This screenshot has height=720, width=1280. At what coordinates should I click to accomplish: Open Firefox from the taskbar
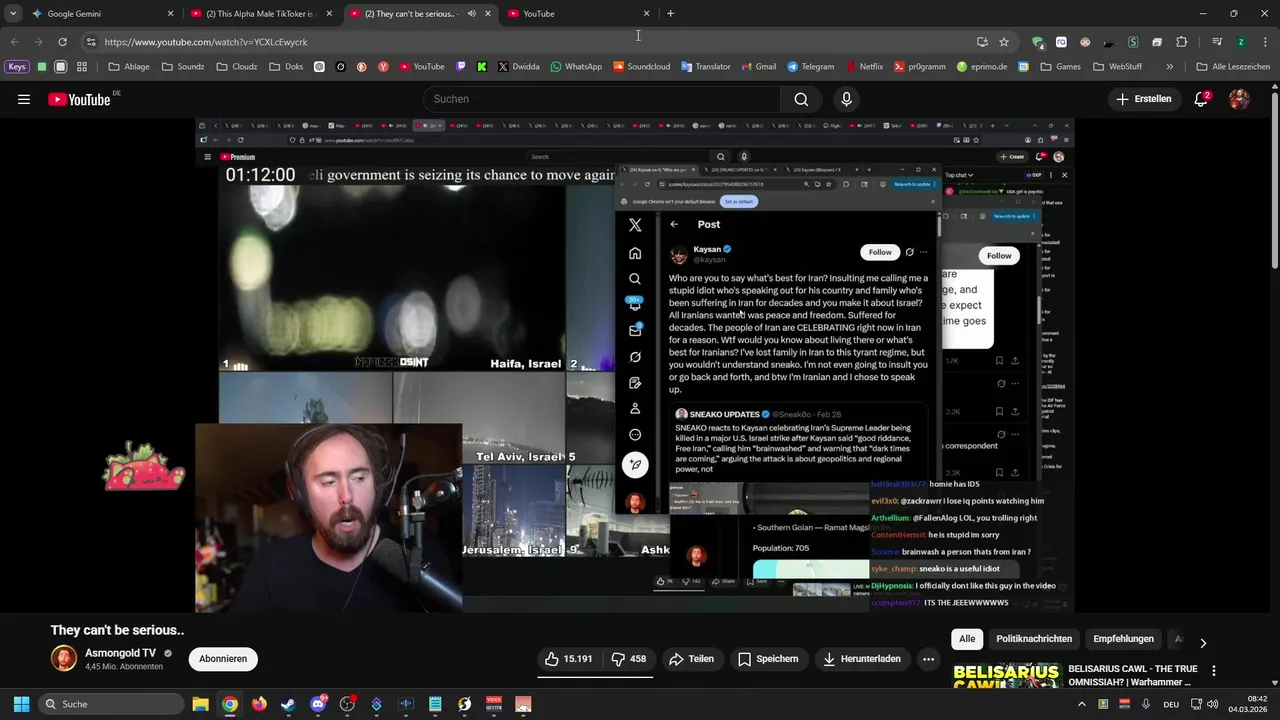259,704
